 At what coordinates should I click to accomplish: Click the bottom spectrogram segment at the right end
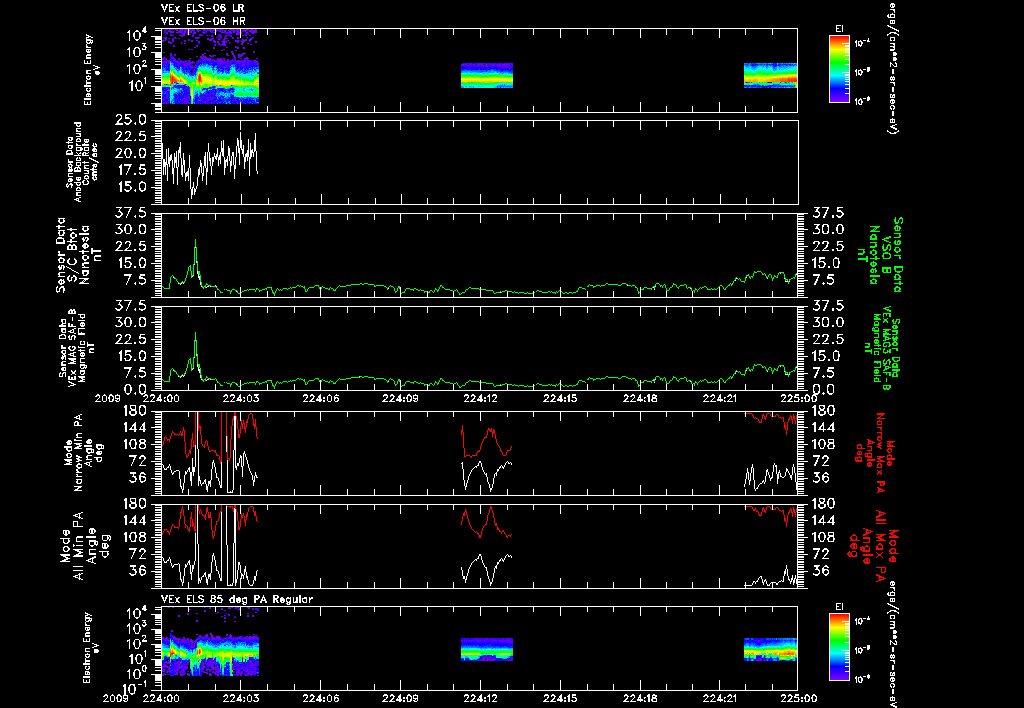click(771, 649)
